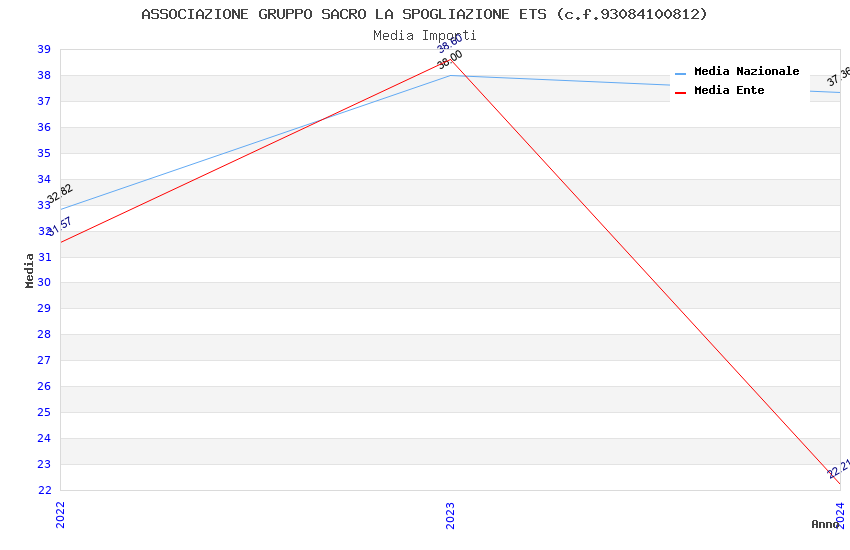Click the 31 y-axis tick label
Viewport: 850px width, 550px height.
click(44, 257)
